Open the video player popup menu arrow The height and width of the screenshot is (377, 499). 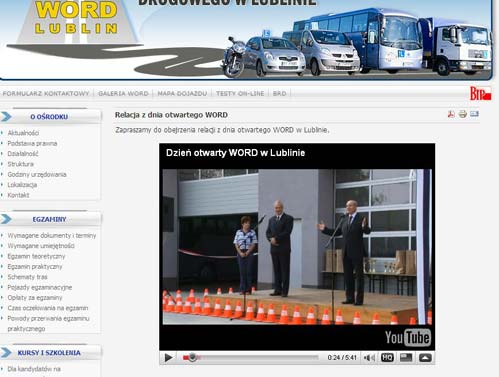pos(425,358)
